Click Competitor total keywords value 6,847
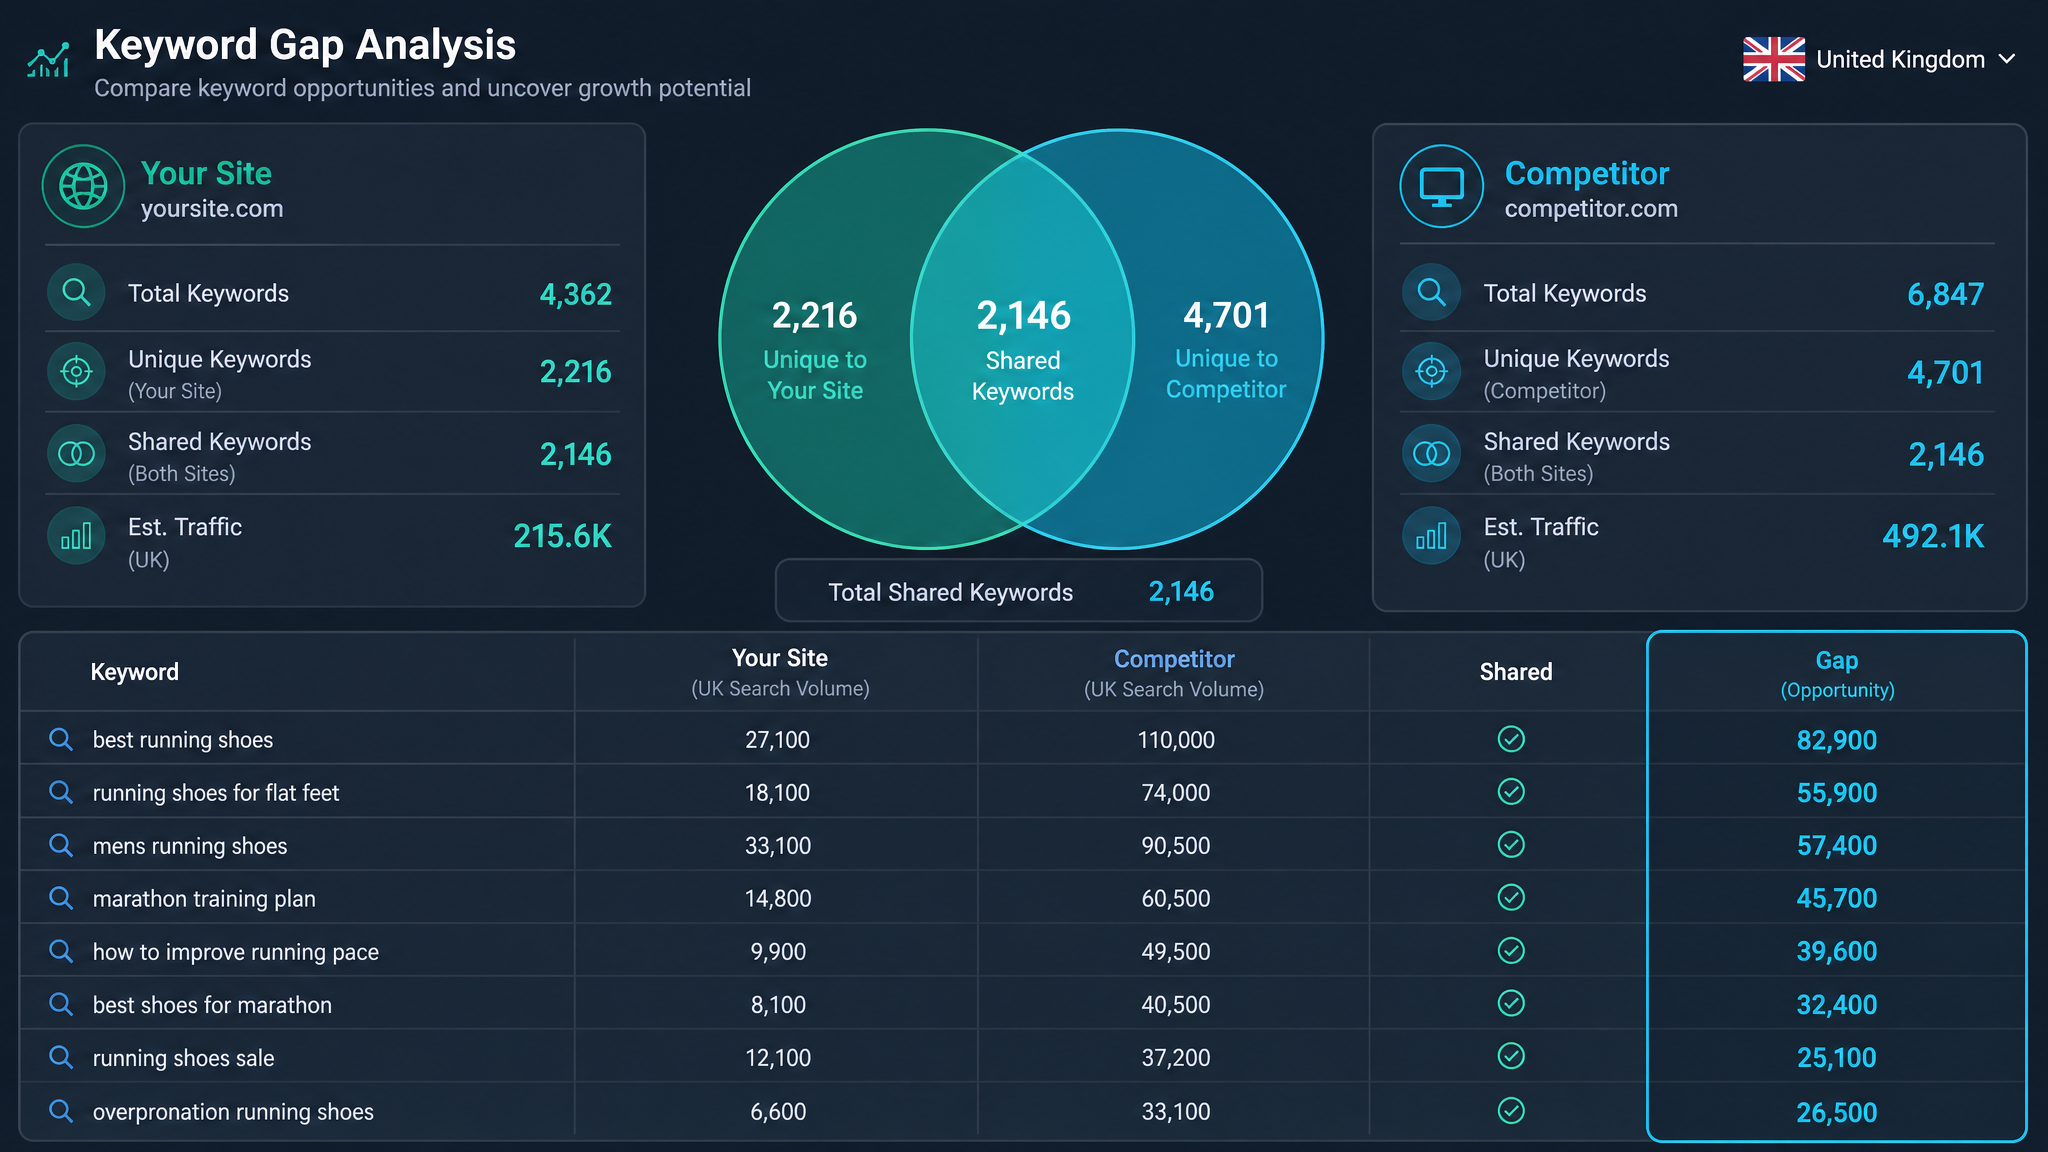 click(1945, 294)
